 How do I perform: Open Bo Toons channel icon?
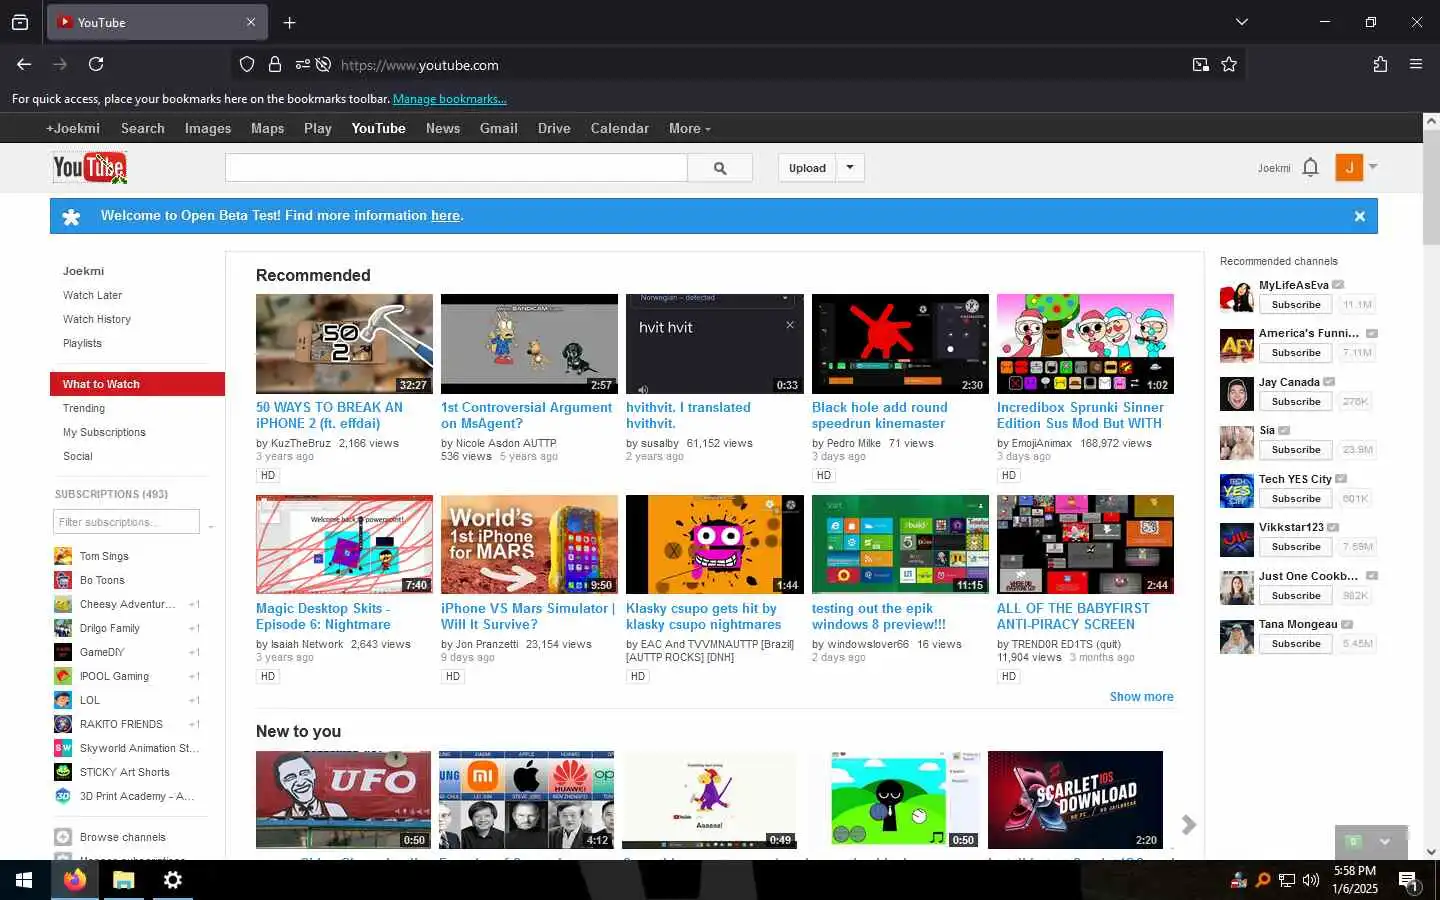tap(63, 580)
